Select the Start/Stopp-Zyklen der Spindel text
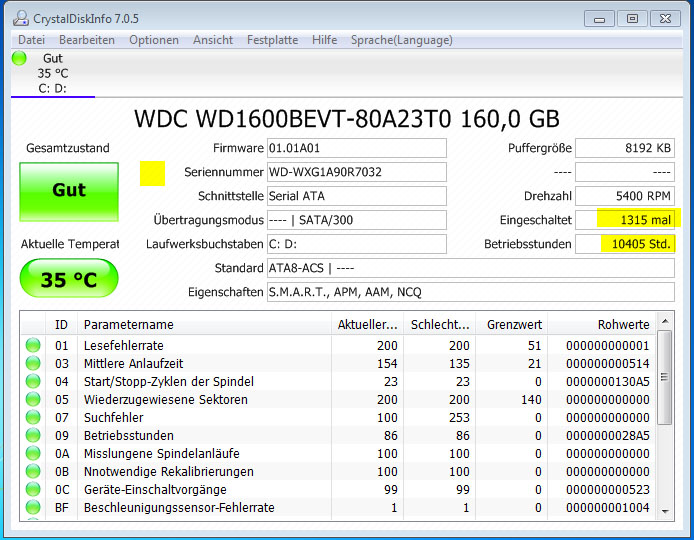 (x=169, y=382)
